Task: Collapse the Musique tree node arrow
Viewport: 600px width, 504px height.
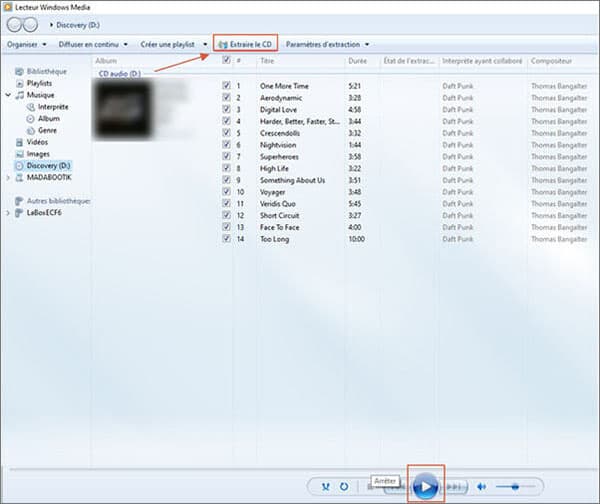Action: coord(8,95)
